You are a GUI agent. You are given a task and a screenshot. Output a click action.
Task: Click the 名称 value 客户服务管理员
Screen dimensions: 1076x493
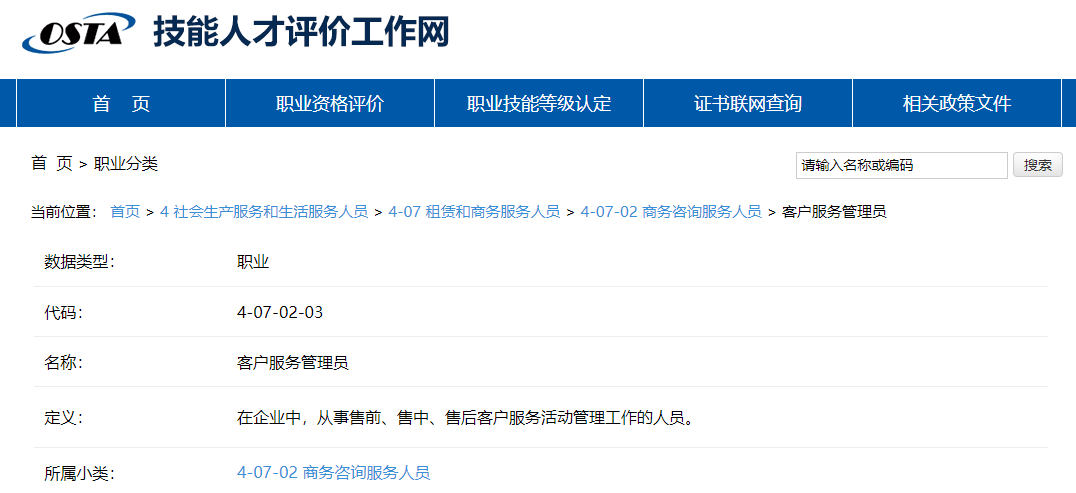click(x=292, y=363)
